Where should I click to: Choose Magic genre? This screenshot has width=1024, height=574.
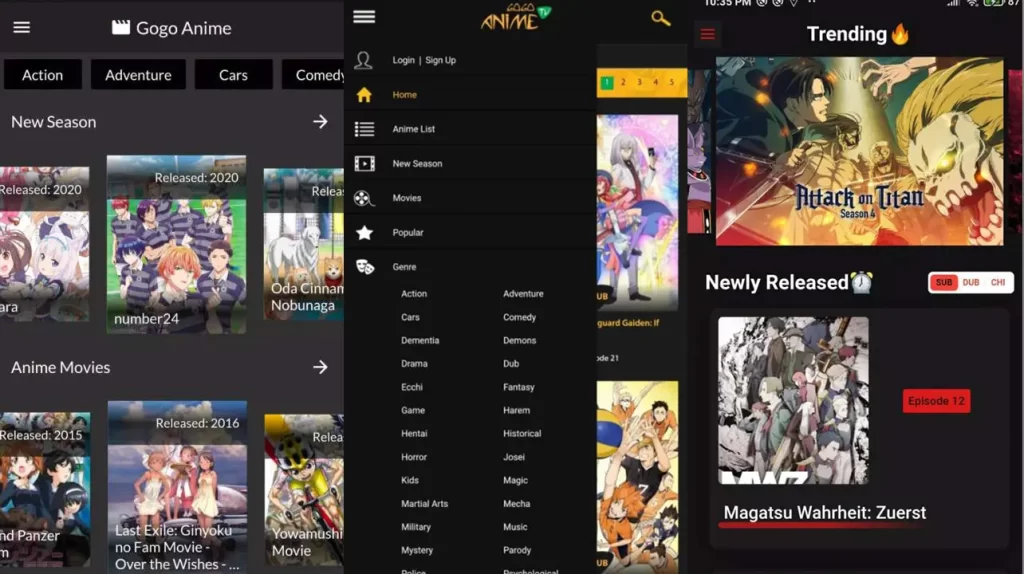pos(515,480)
